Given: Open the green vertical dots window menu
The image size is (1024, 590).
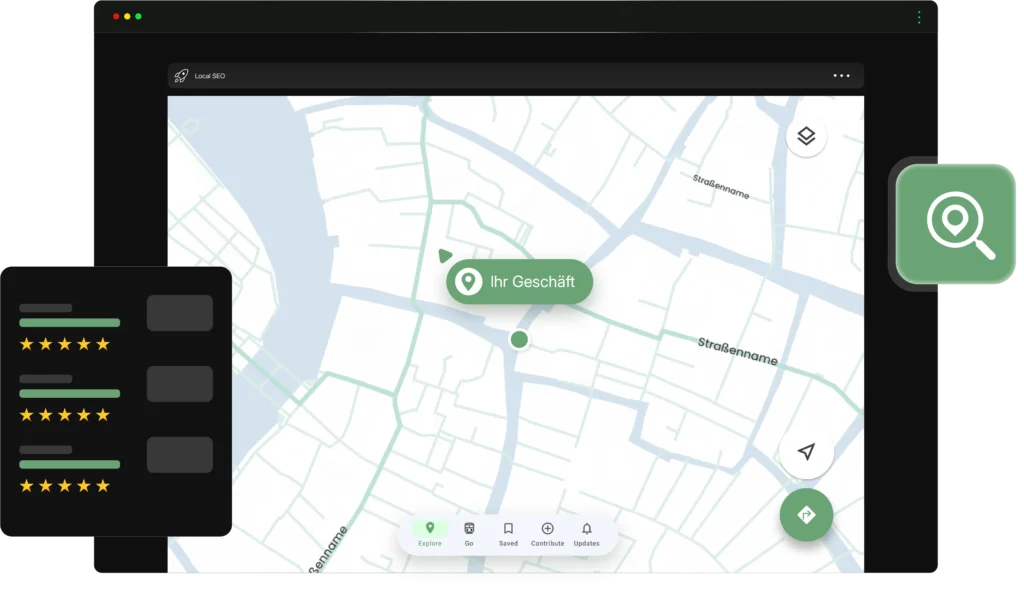Looking at the screenshot, I should (x=919, y=17).
